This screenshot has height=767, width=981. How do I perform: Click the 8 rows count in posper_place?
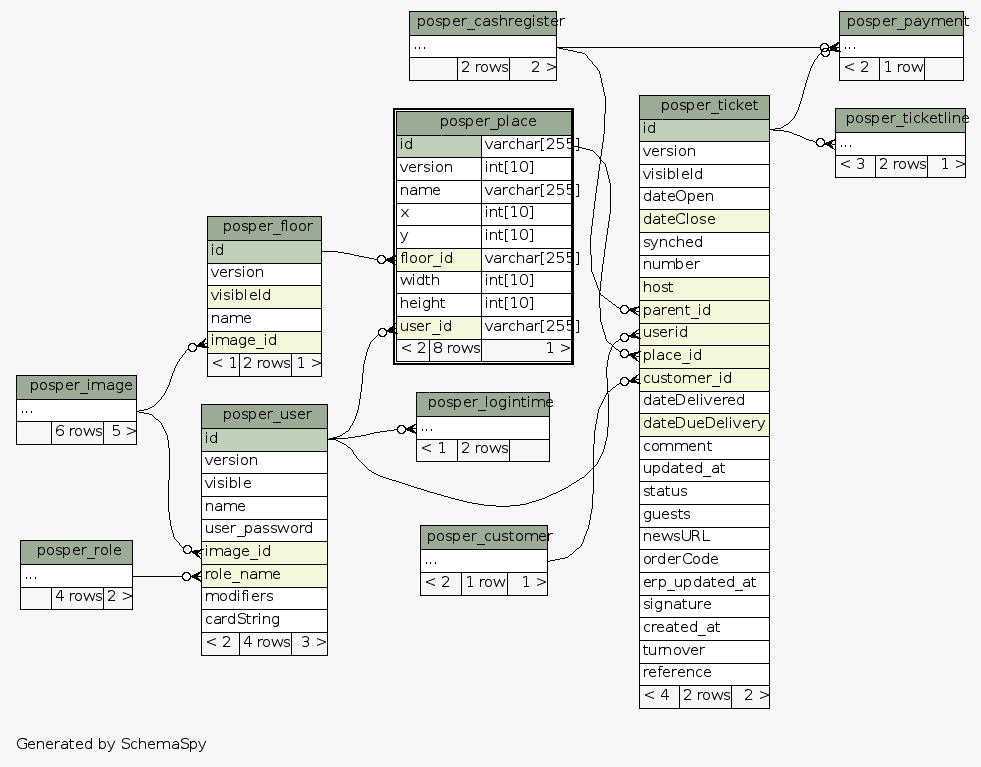click(x=456, y=349)
